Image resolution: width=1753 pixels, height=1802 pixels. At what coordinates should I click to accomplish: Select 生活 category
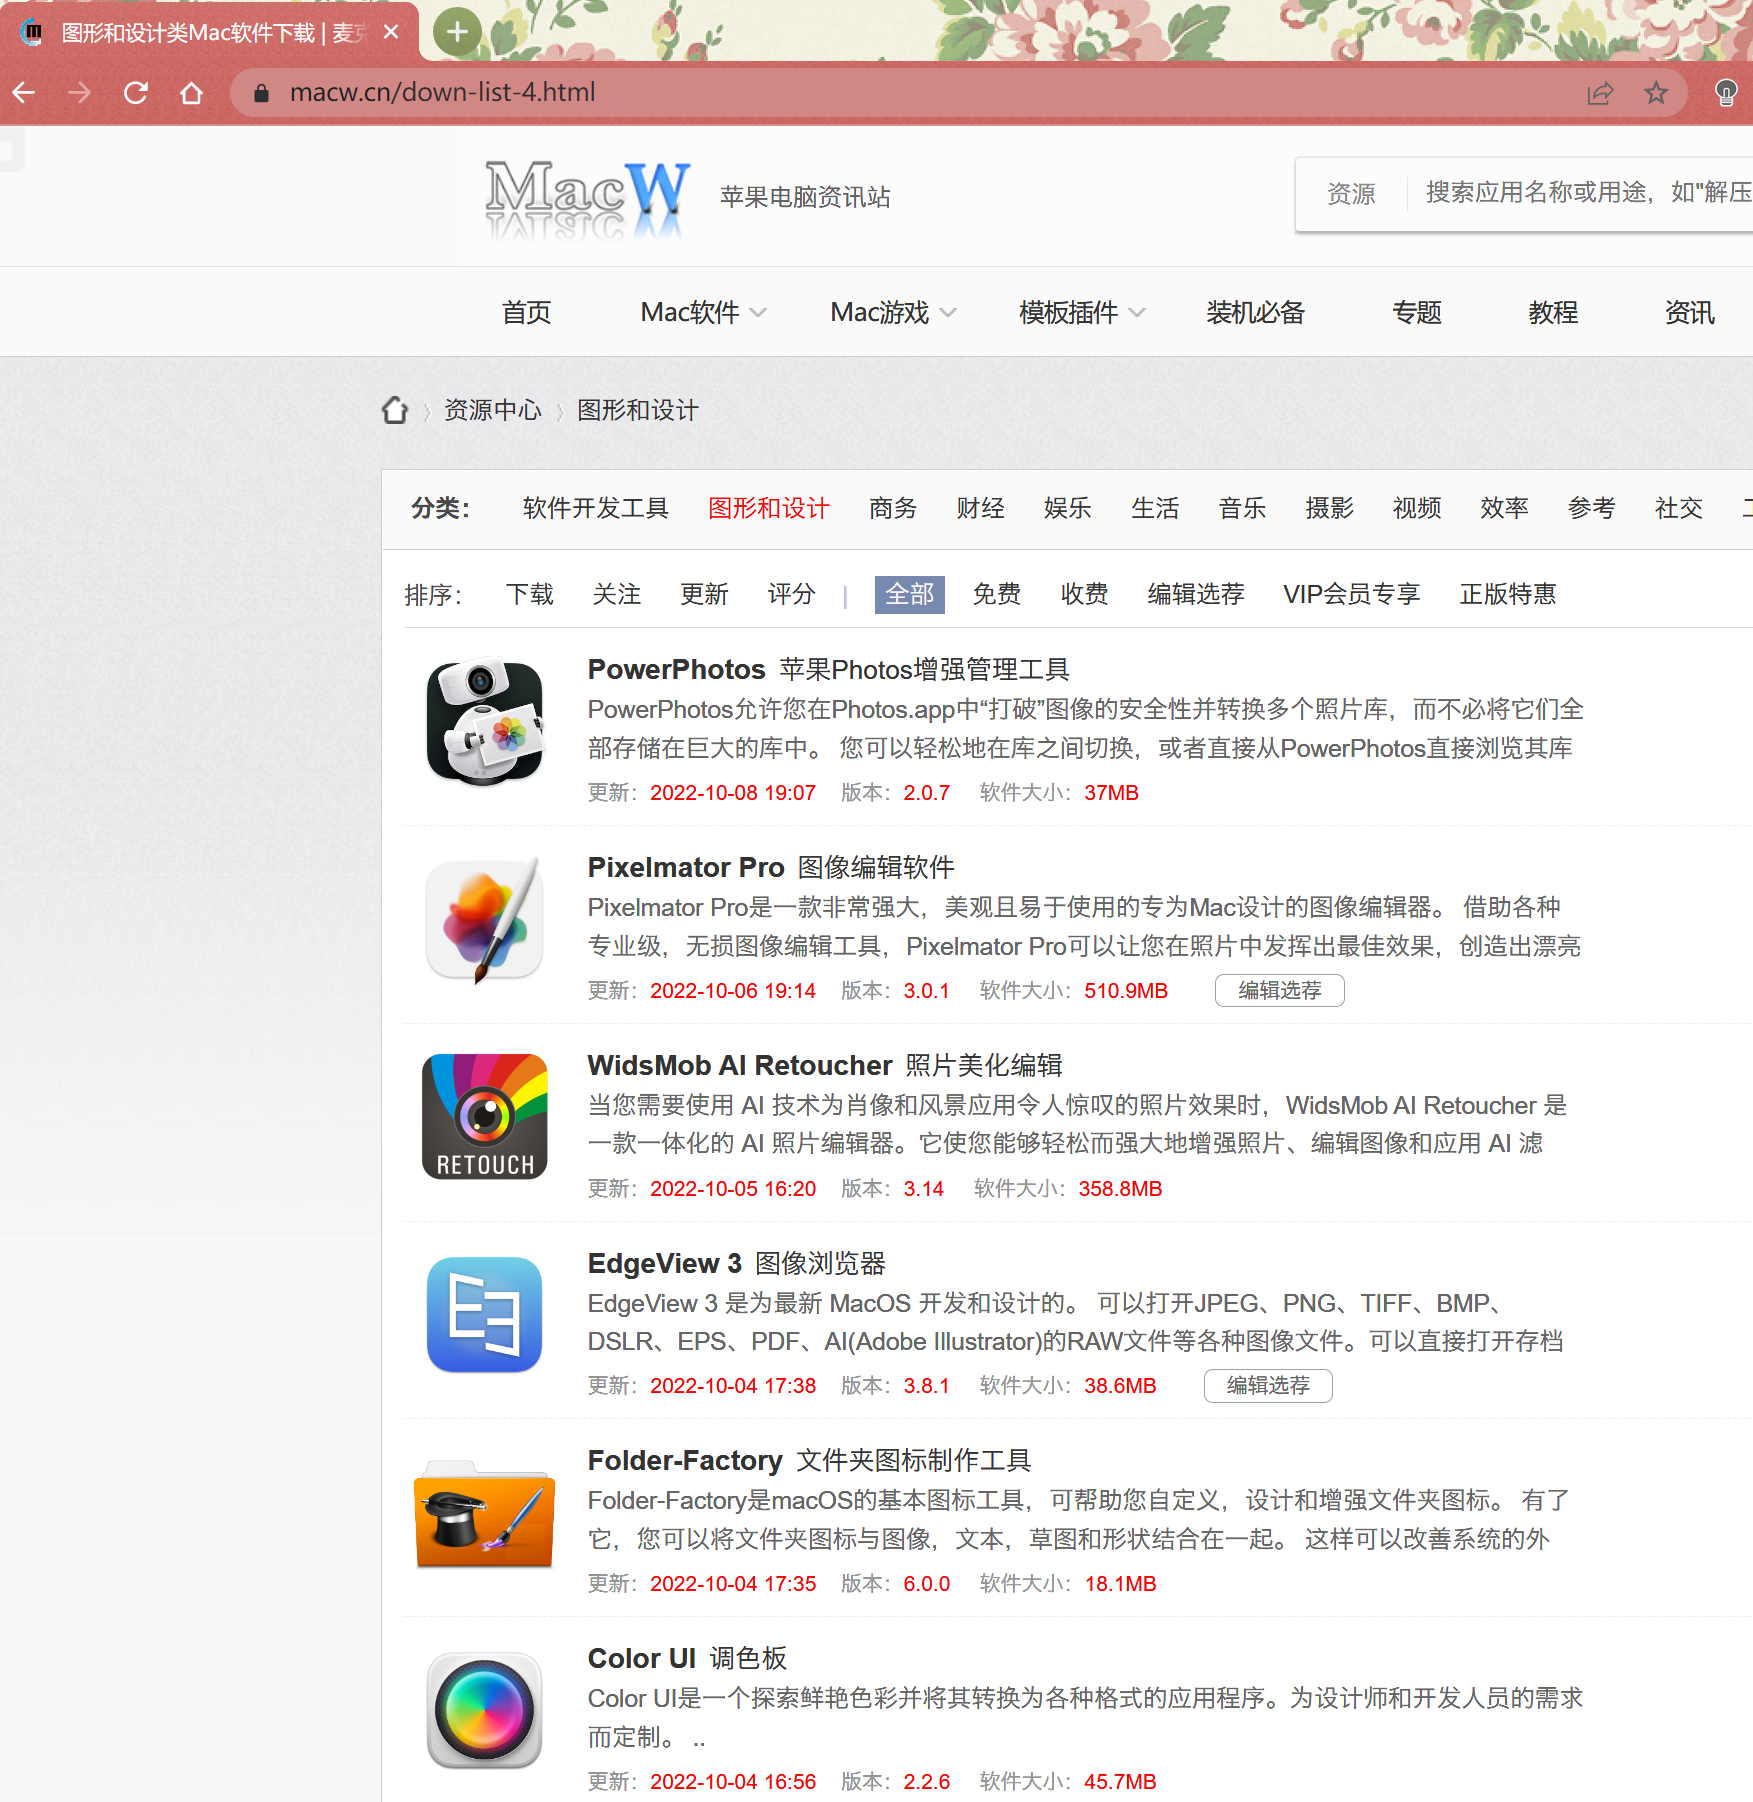(1155, 508)
